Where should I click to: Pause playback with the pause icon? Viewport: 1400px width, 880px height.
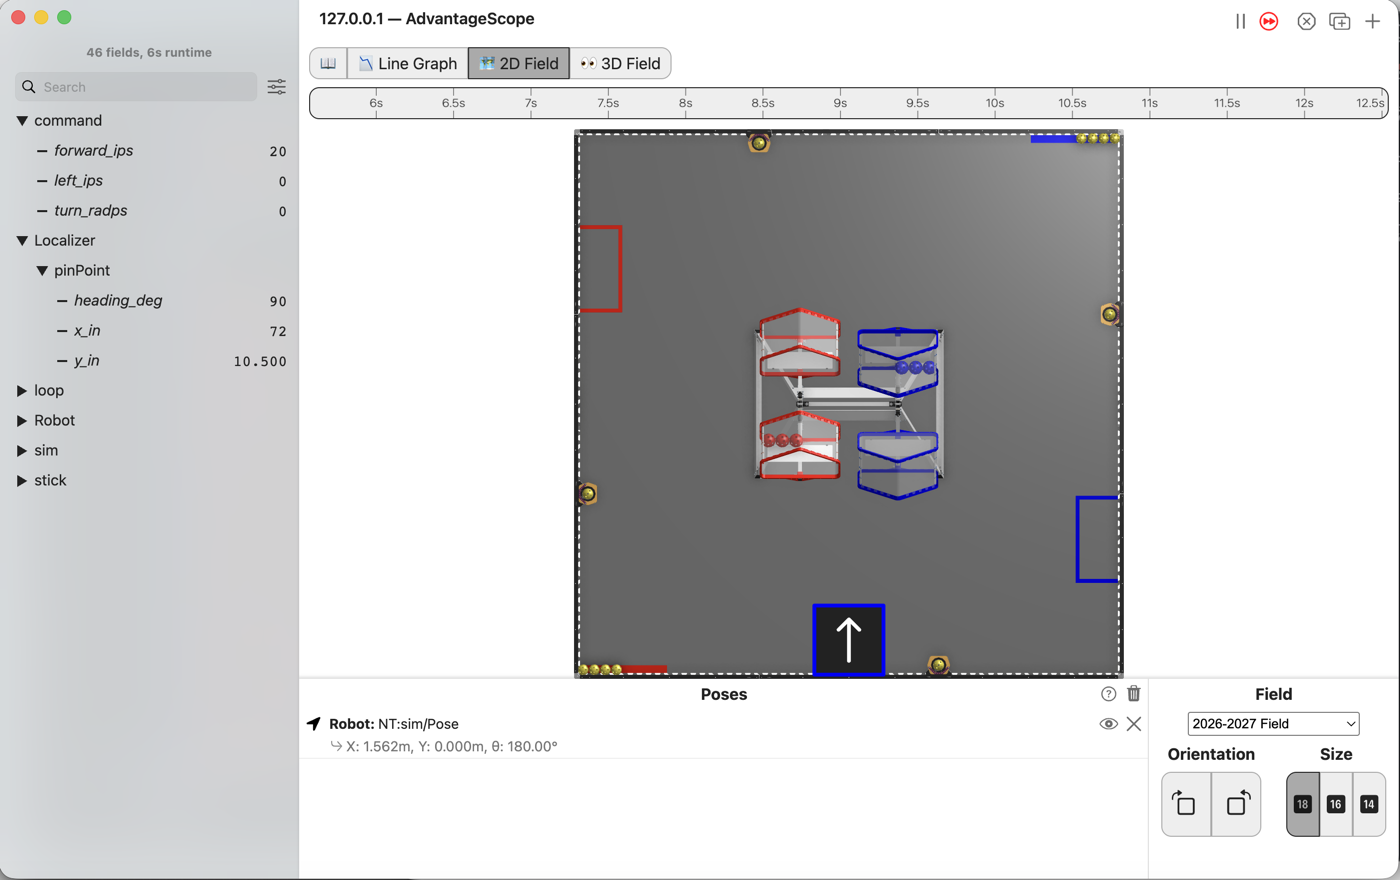point(1240,21)
